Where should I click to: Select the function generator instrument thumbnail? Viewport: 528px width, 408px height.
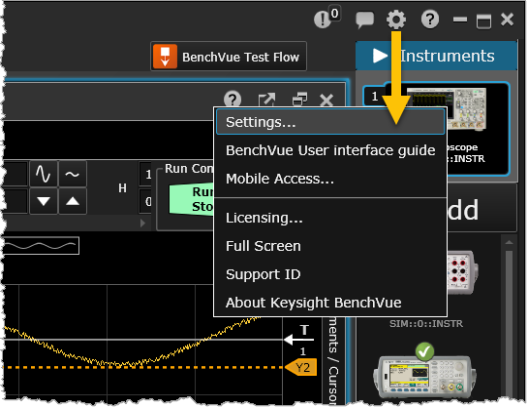[x=425, y=376]
